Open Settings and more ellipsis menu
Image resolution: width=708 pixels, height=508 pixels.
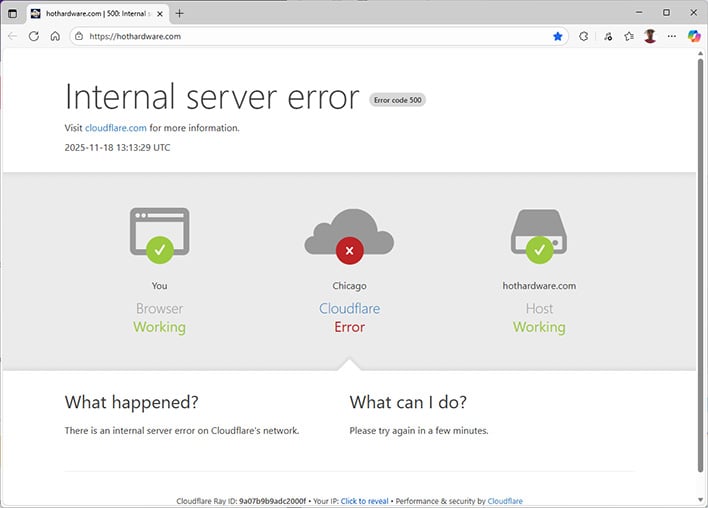coord(672,36)
